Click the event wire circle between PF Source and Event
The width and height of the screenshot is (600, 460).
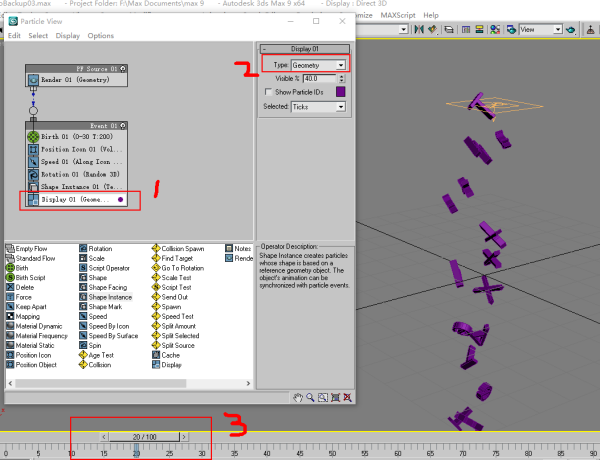click(33, 111)
